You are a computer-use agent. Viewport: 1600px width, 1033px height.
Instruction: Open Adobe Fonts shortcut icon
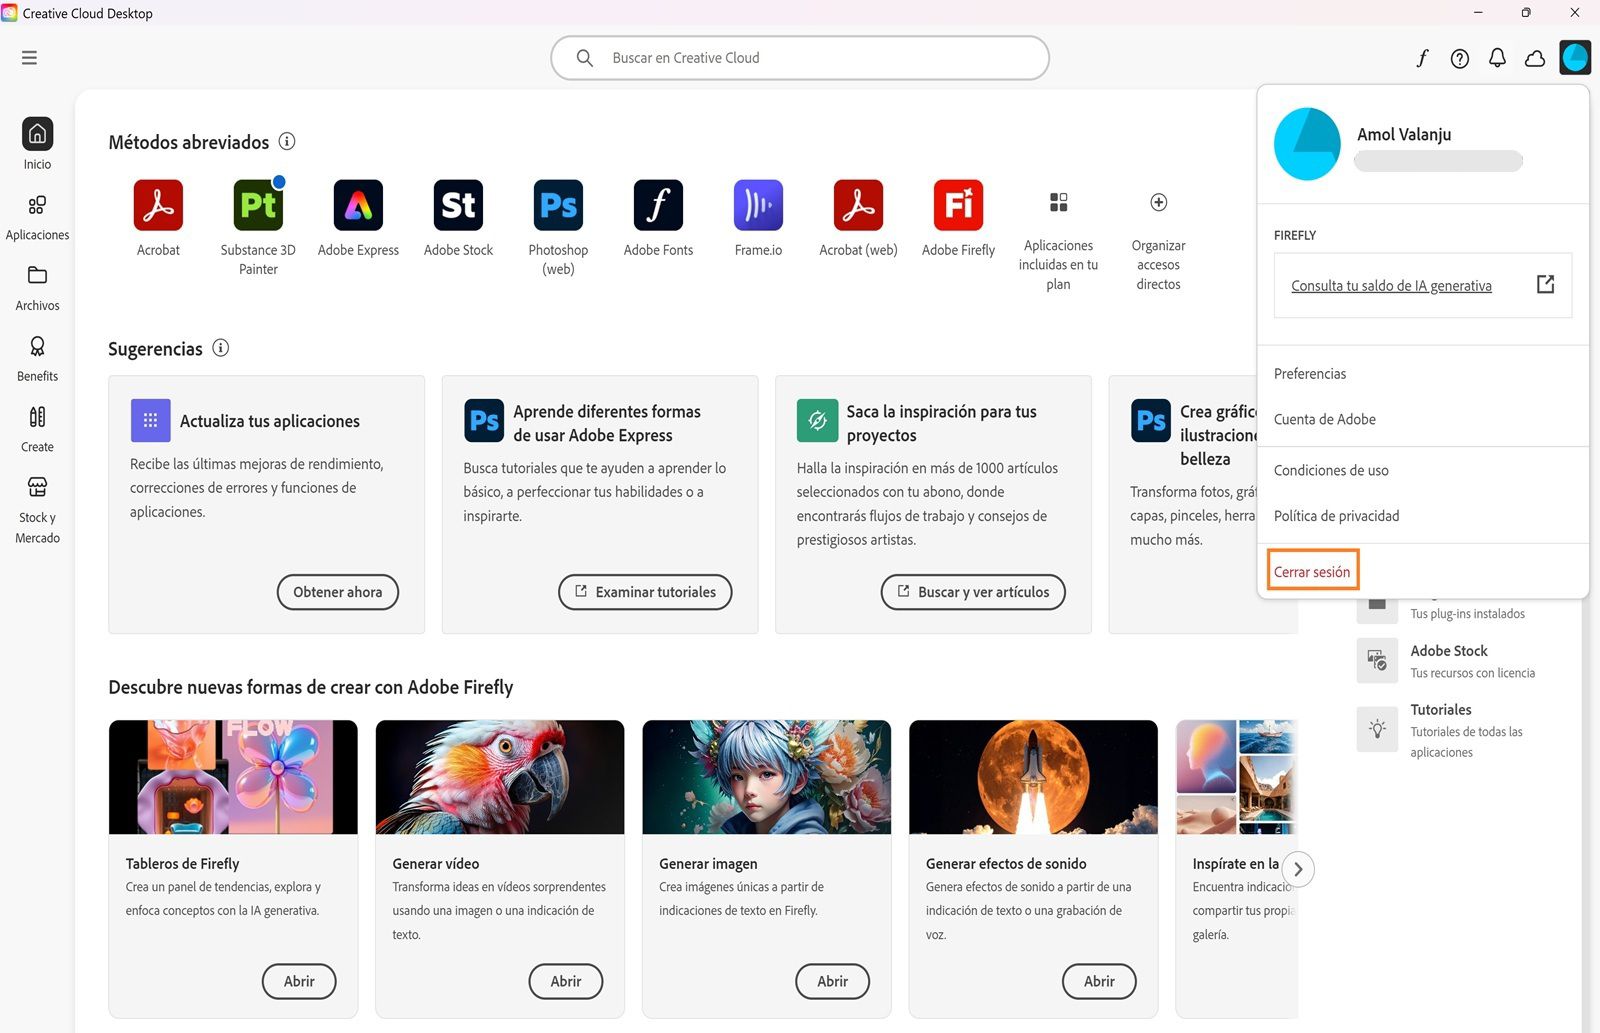pos(658,205)
